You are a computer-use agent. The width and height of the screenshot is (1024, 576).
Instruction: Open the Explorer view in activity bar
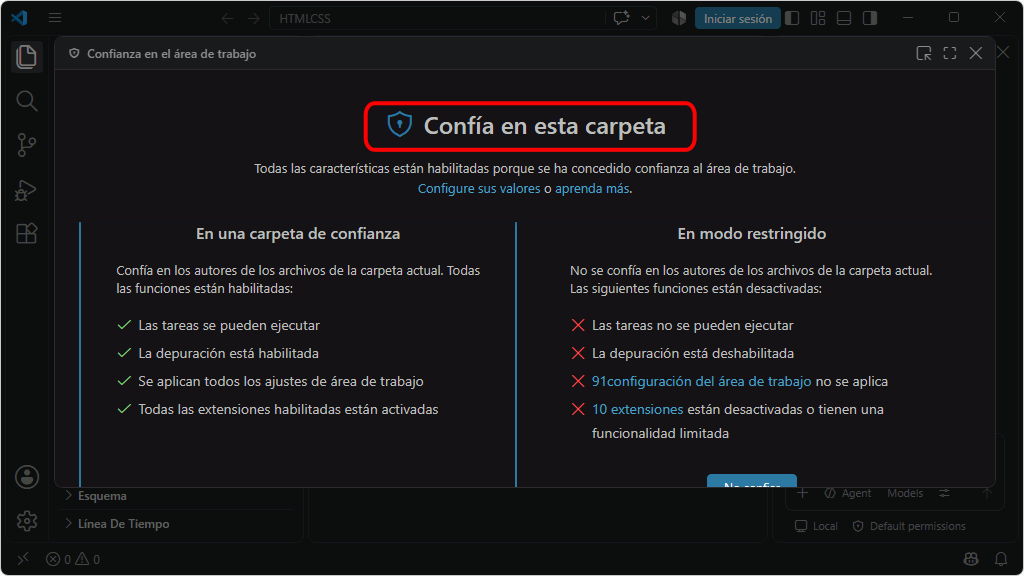tap(26, 57)
